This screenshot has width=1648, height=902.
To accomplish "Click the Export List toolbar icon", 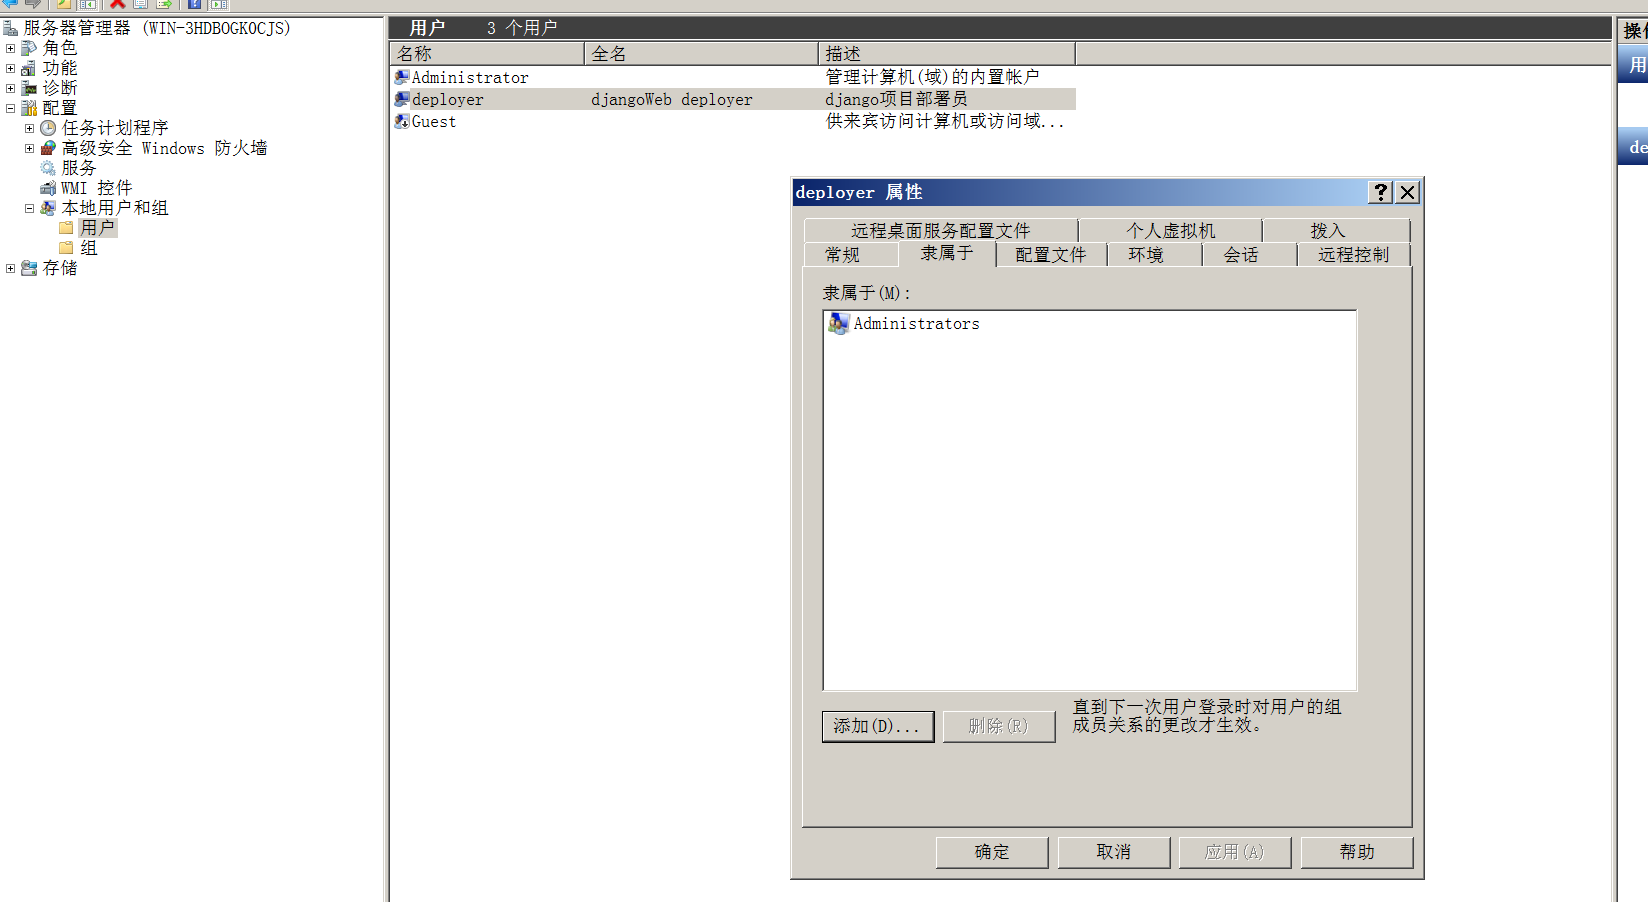I will coord(164,5).
